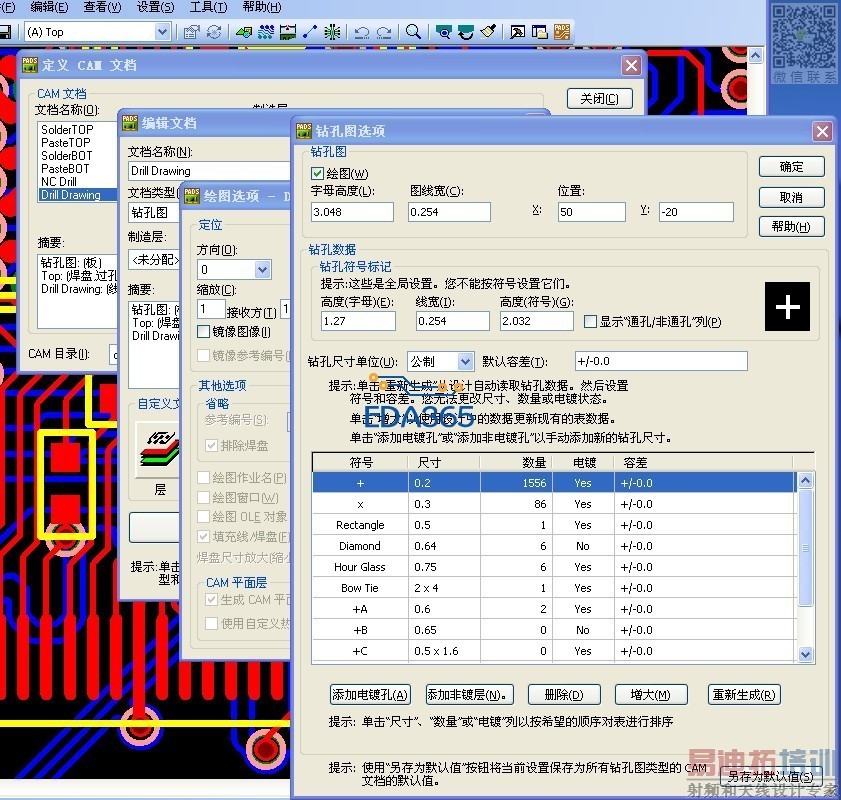Image resolution: width=841 pixels, height=800 pixels.
Task: Click the 默认容差 field showing +/-0.0
Action: 661,361
